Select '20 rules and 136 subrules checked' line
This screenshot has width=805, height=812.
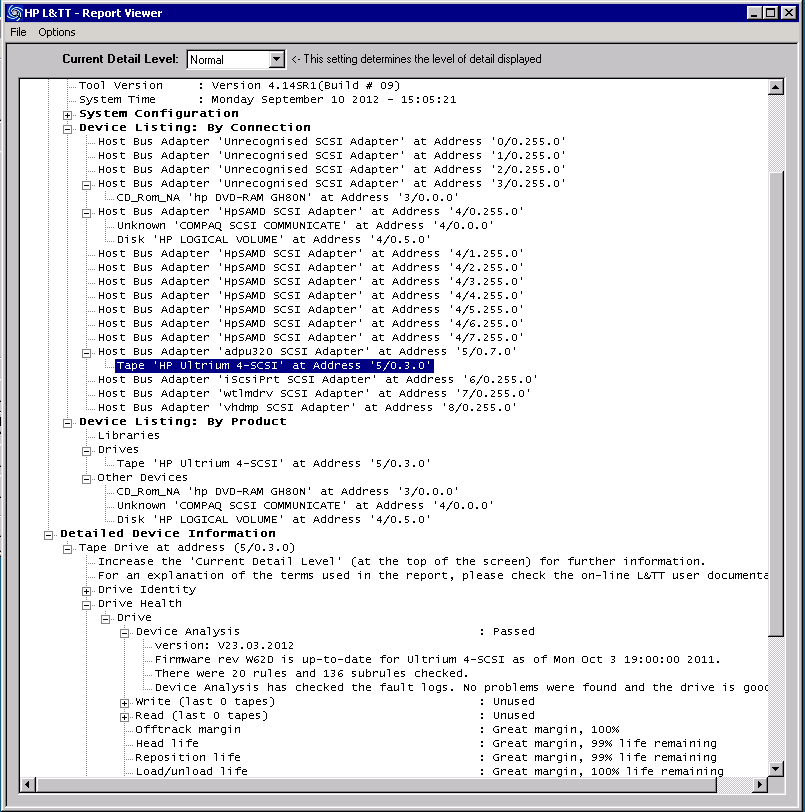point(311,674)
